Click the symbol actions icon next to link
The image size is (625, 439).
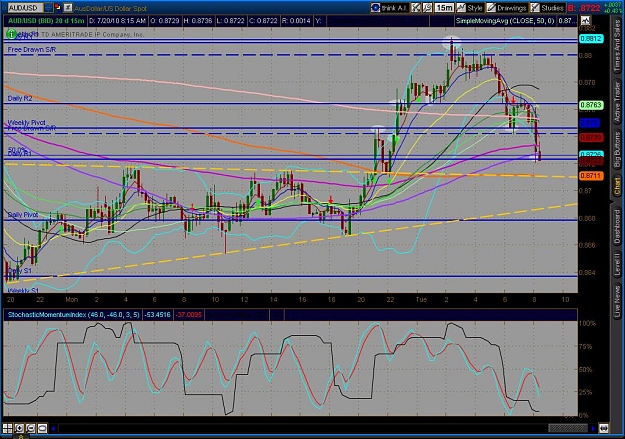[x=68, y=8]
